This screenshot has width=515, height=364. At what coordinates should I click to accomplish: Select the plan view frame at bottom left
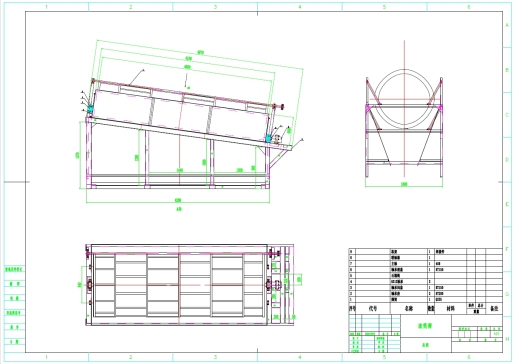[189, 285]
